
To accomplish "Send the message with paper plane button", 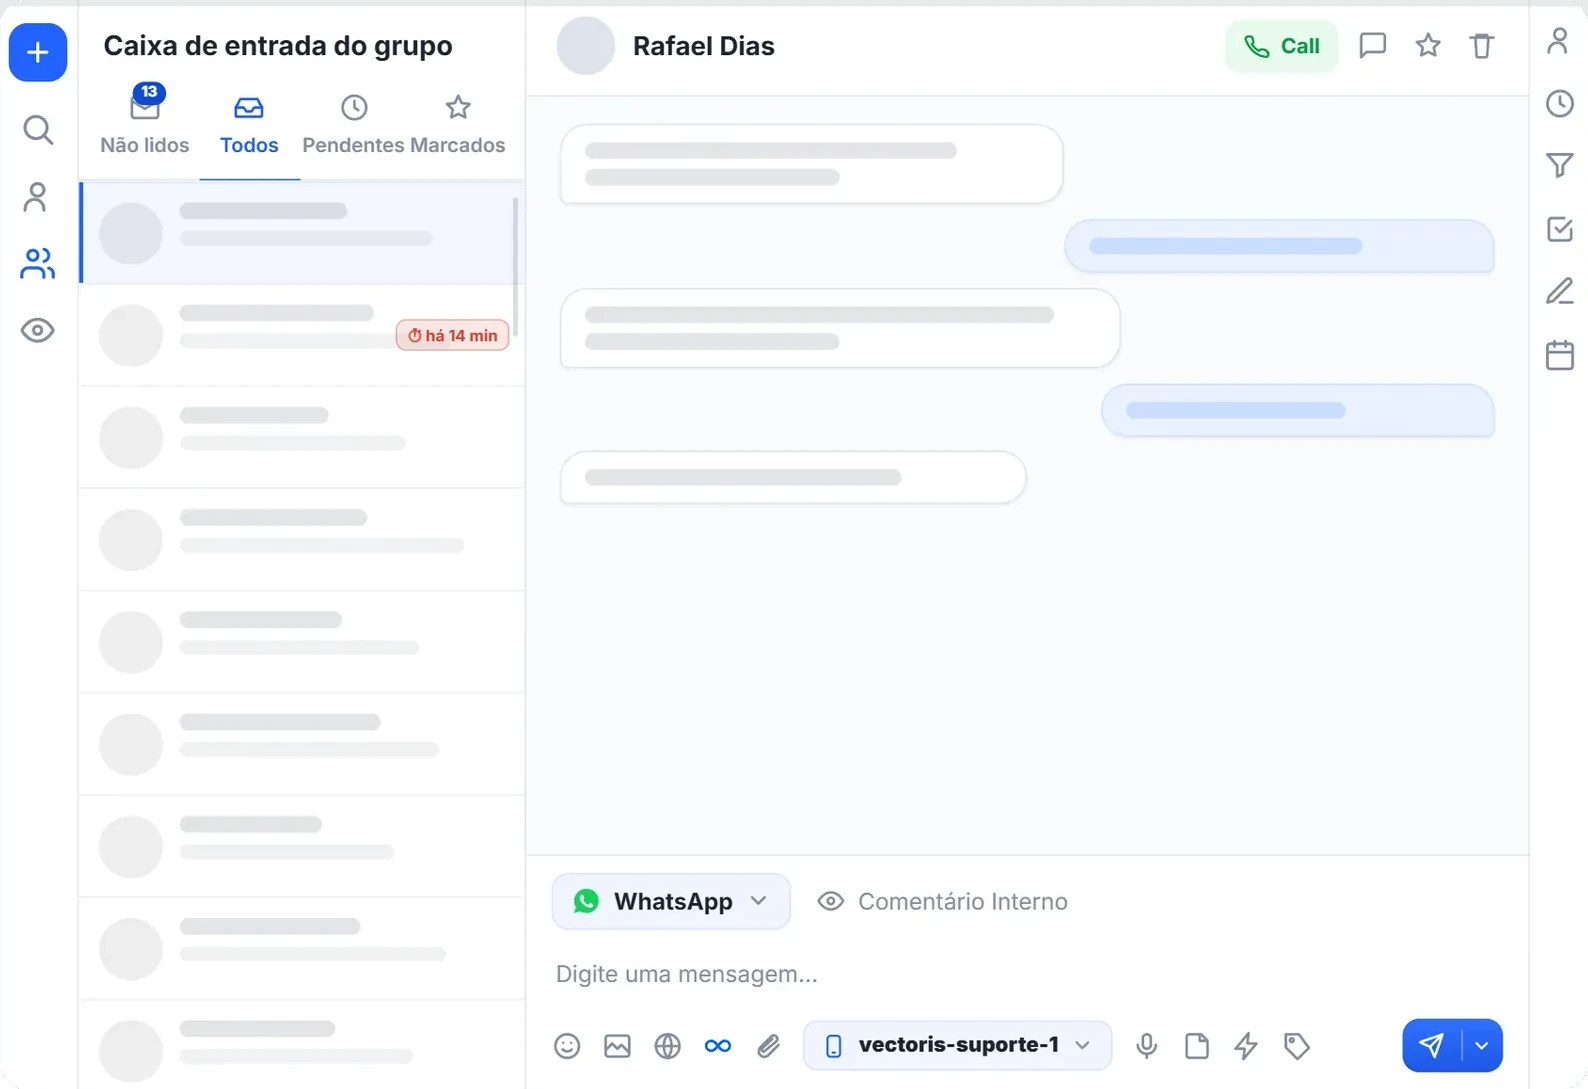I will click(x=1432, y=1046).
